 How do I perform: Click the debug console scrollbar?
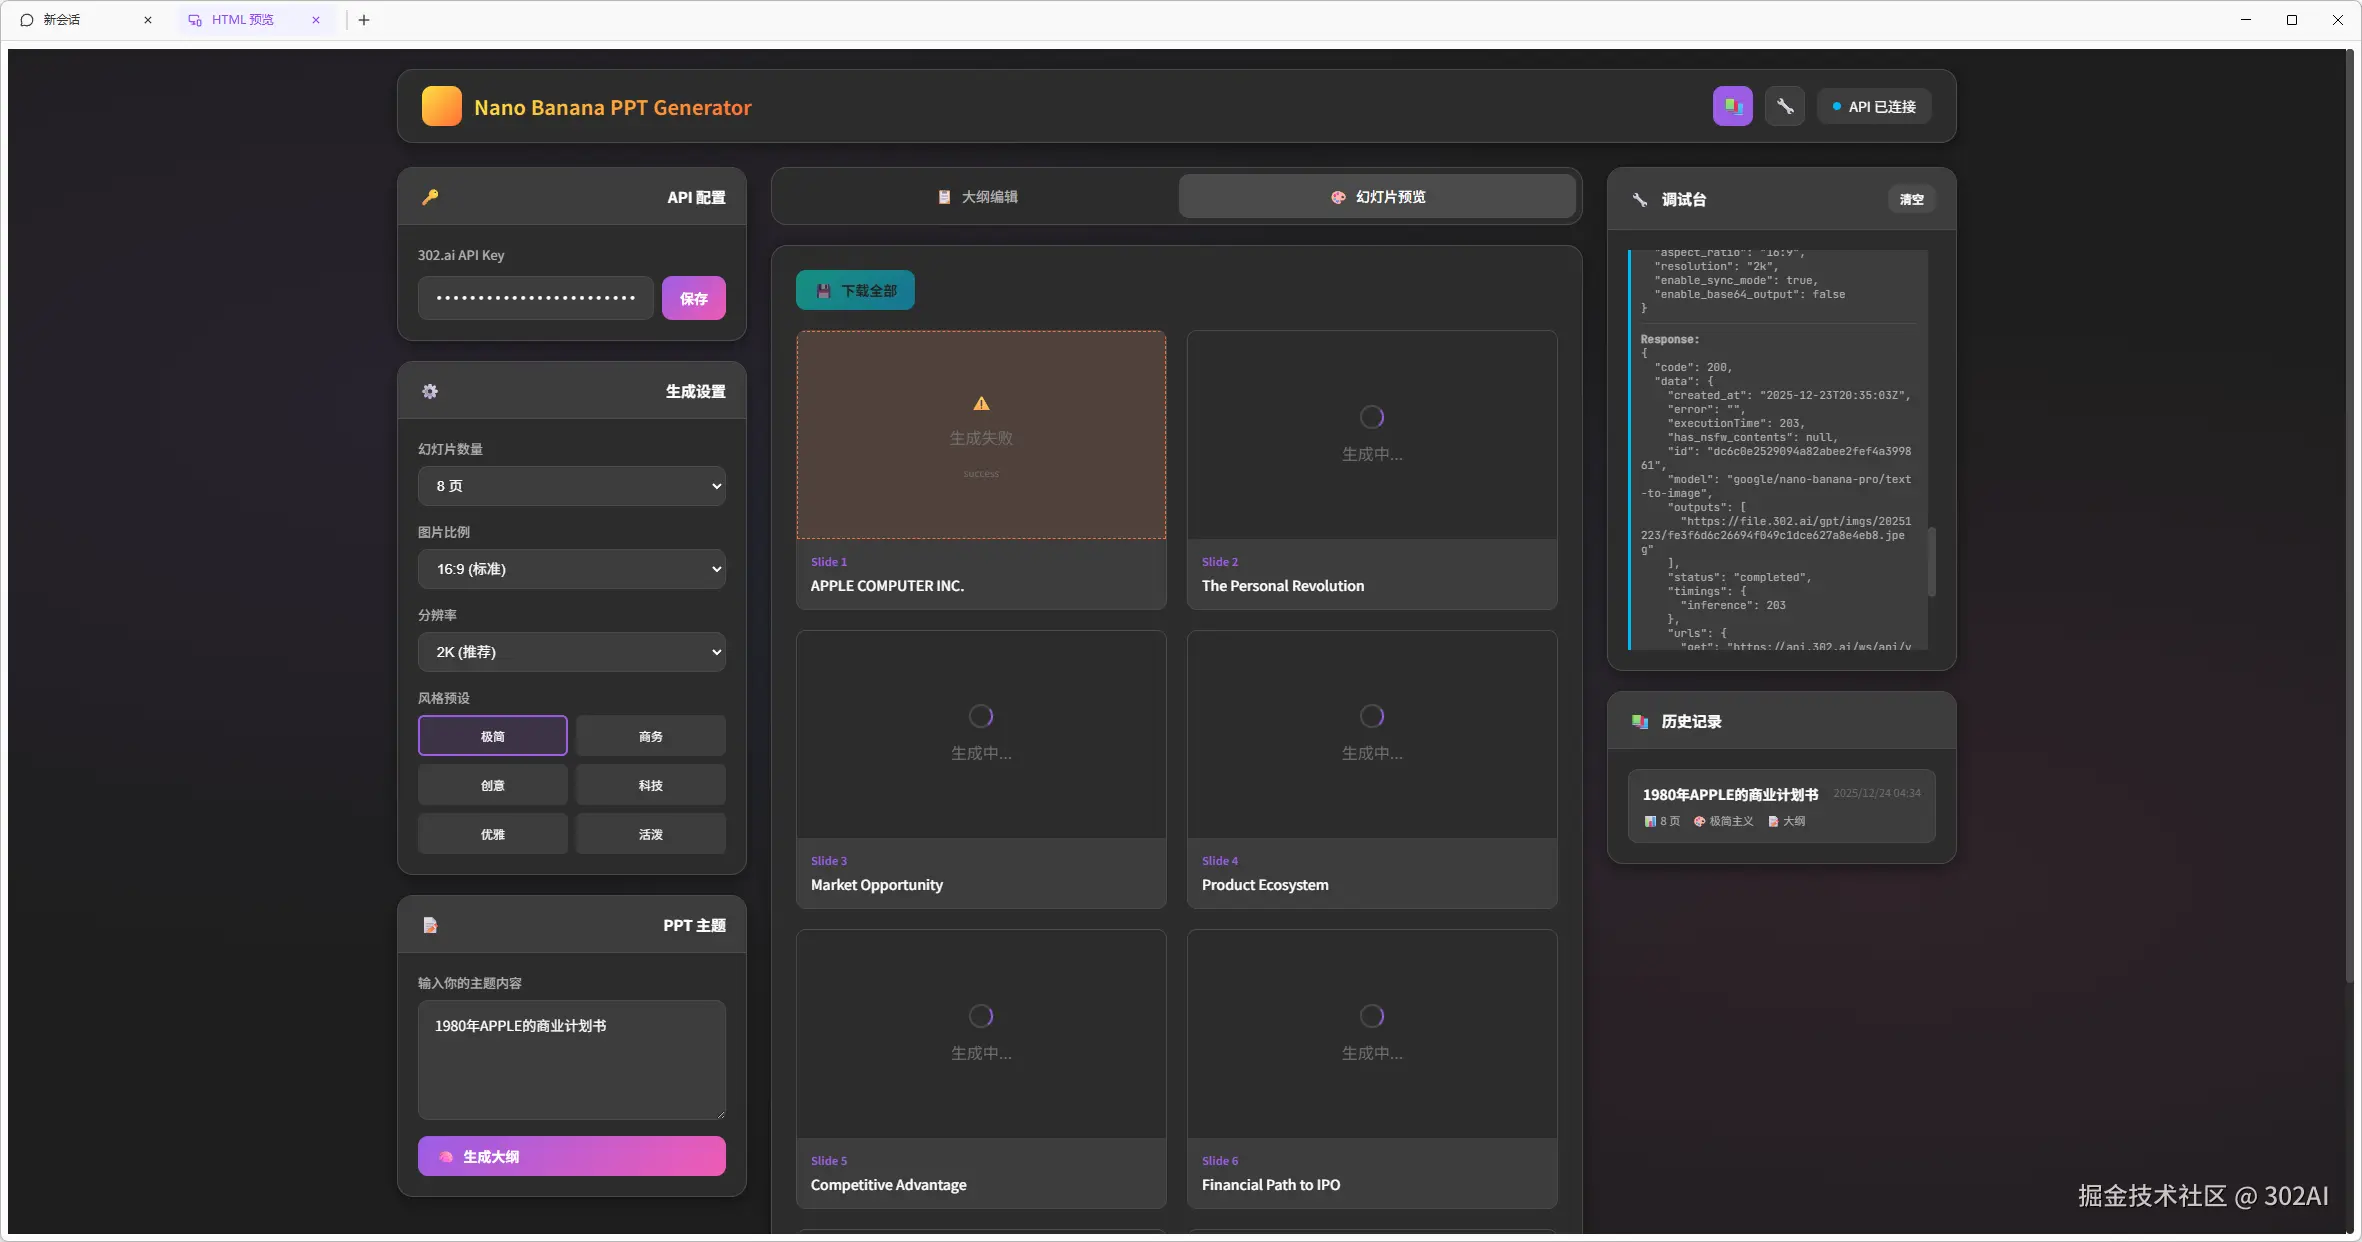tap(1931, 562)
